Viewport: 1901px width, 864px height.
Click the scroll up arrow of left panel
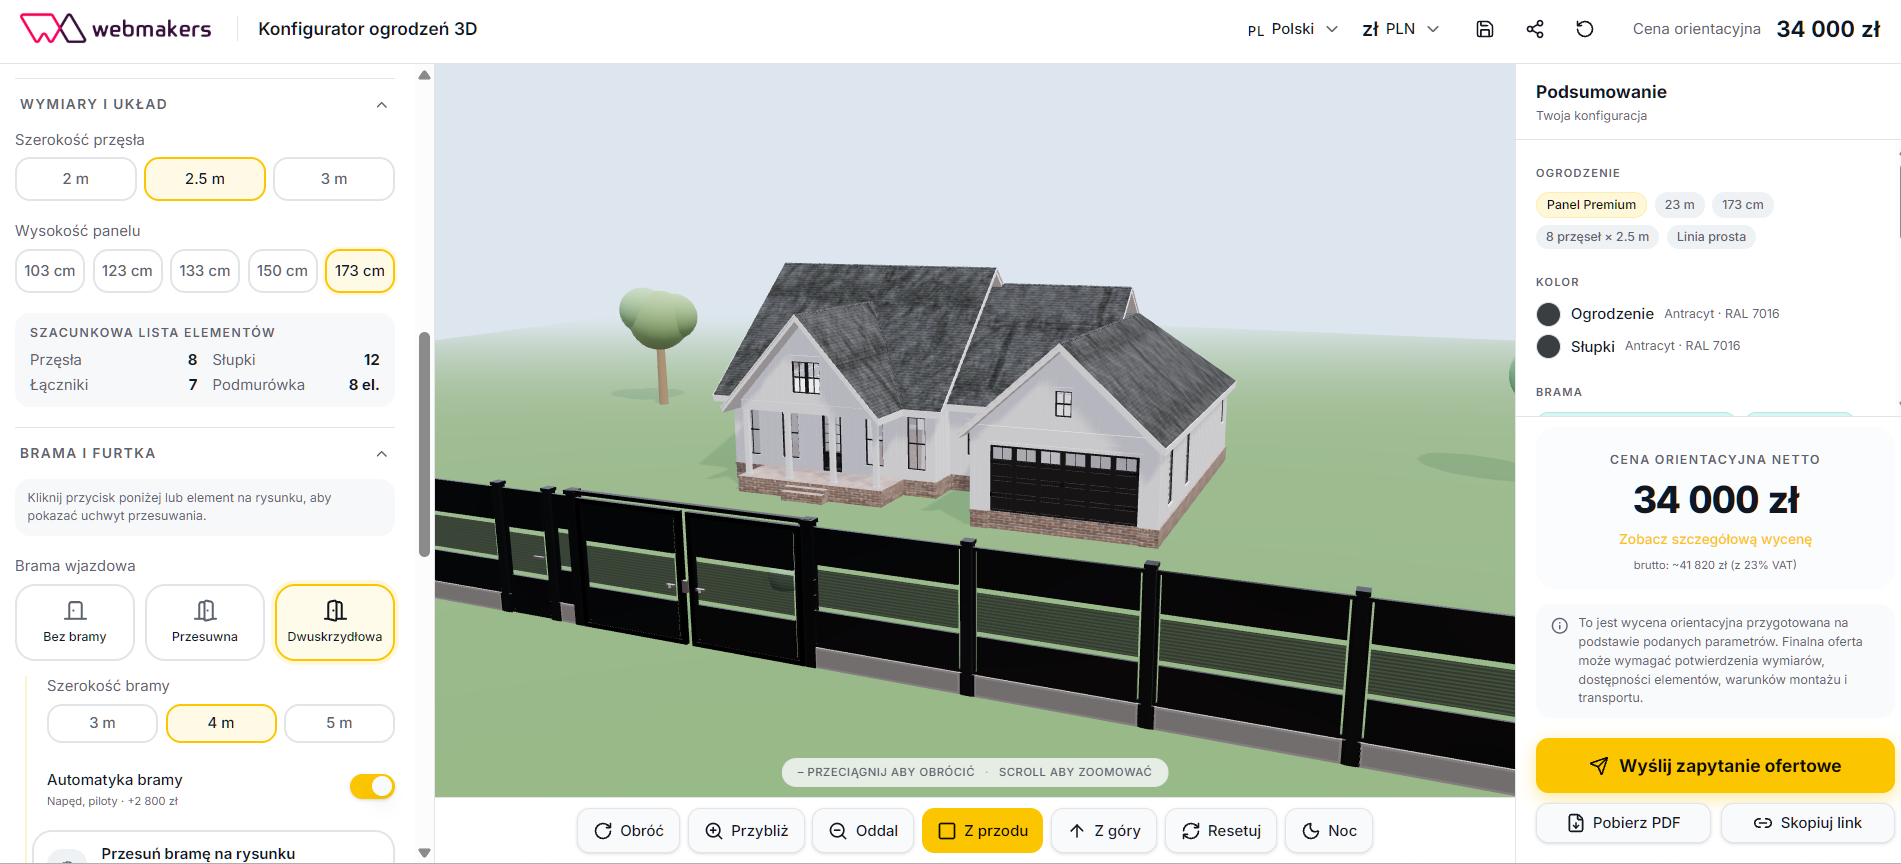pos(424,75)
